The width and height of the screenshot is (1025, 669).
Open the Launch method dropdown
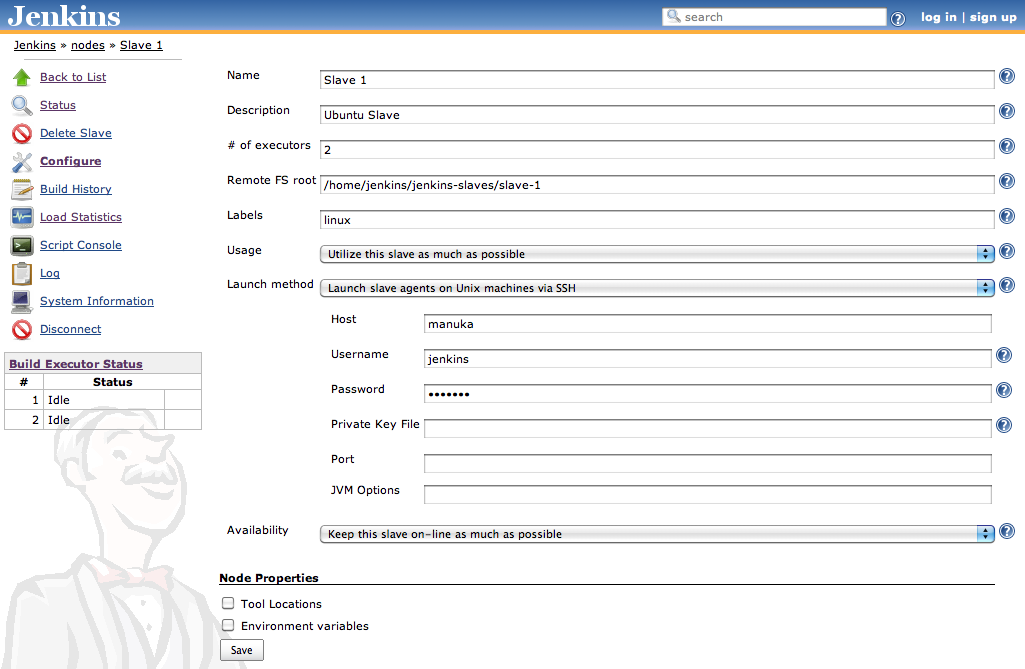(657, 288)
